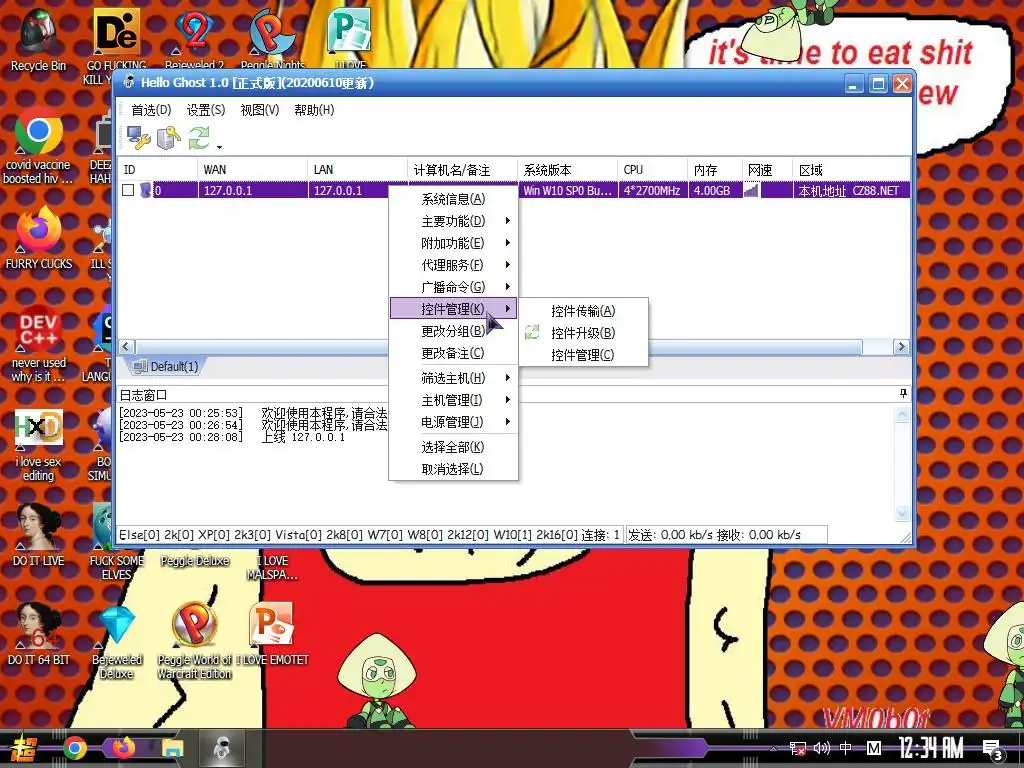Sort by the LAN column header
This screenshot has width=1024, height=768.
click(x=357, y=170)
